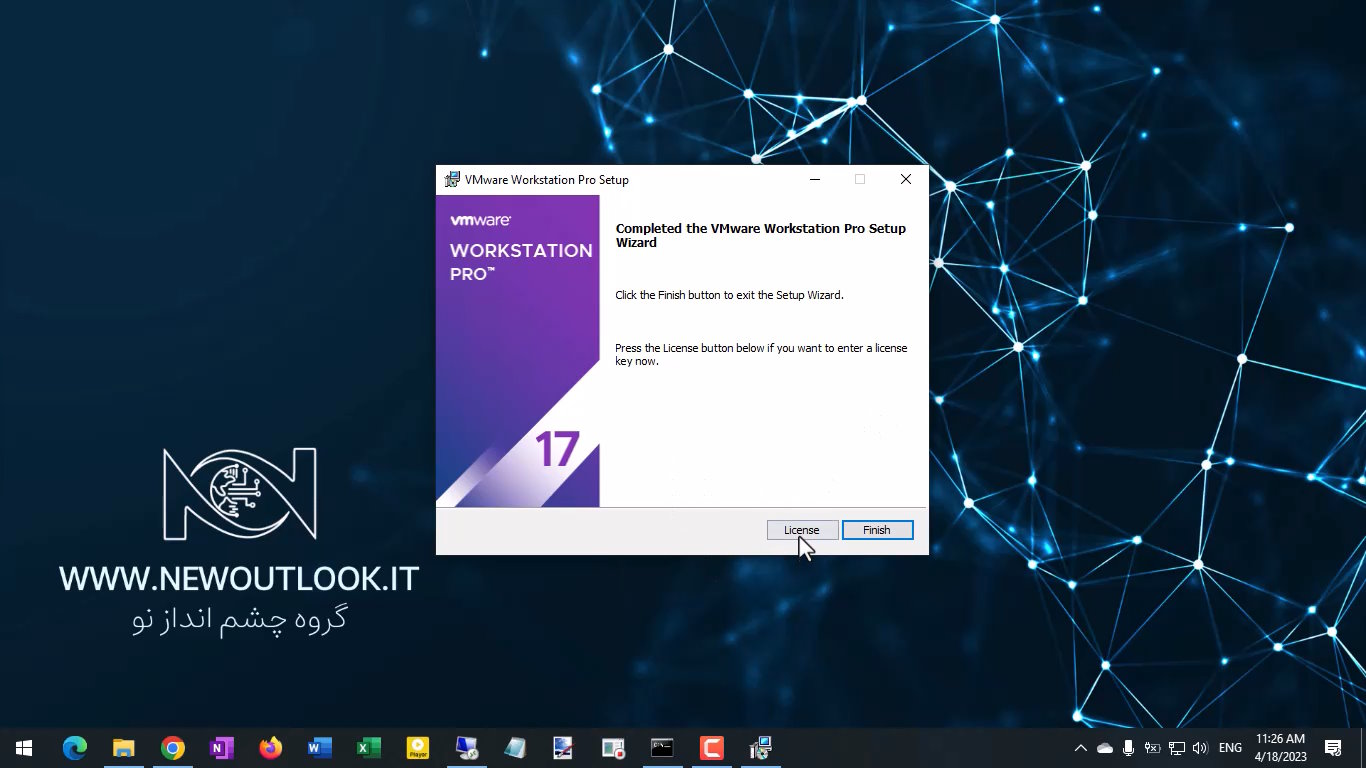1366x768 pixels.
Task: Click the Show desktop strip at taskbar end
Action: click(x=1363, y=748)
